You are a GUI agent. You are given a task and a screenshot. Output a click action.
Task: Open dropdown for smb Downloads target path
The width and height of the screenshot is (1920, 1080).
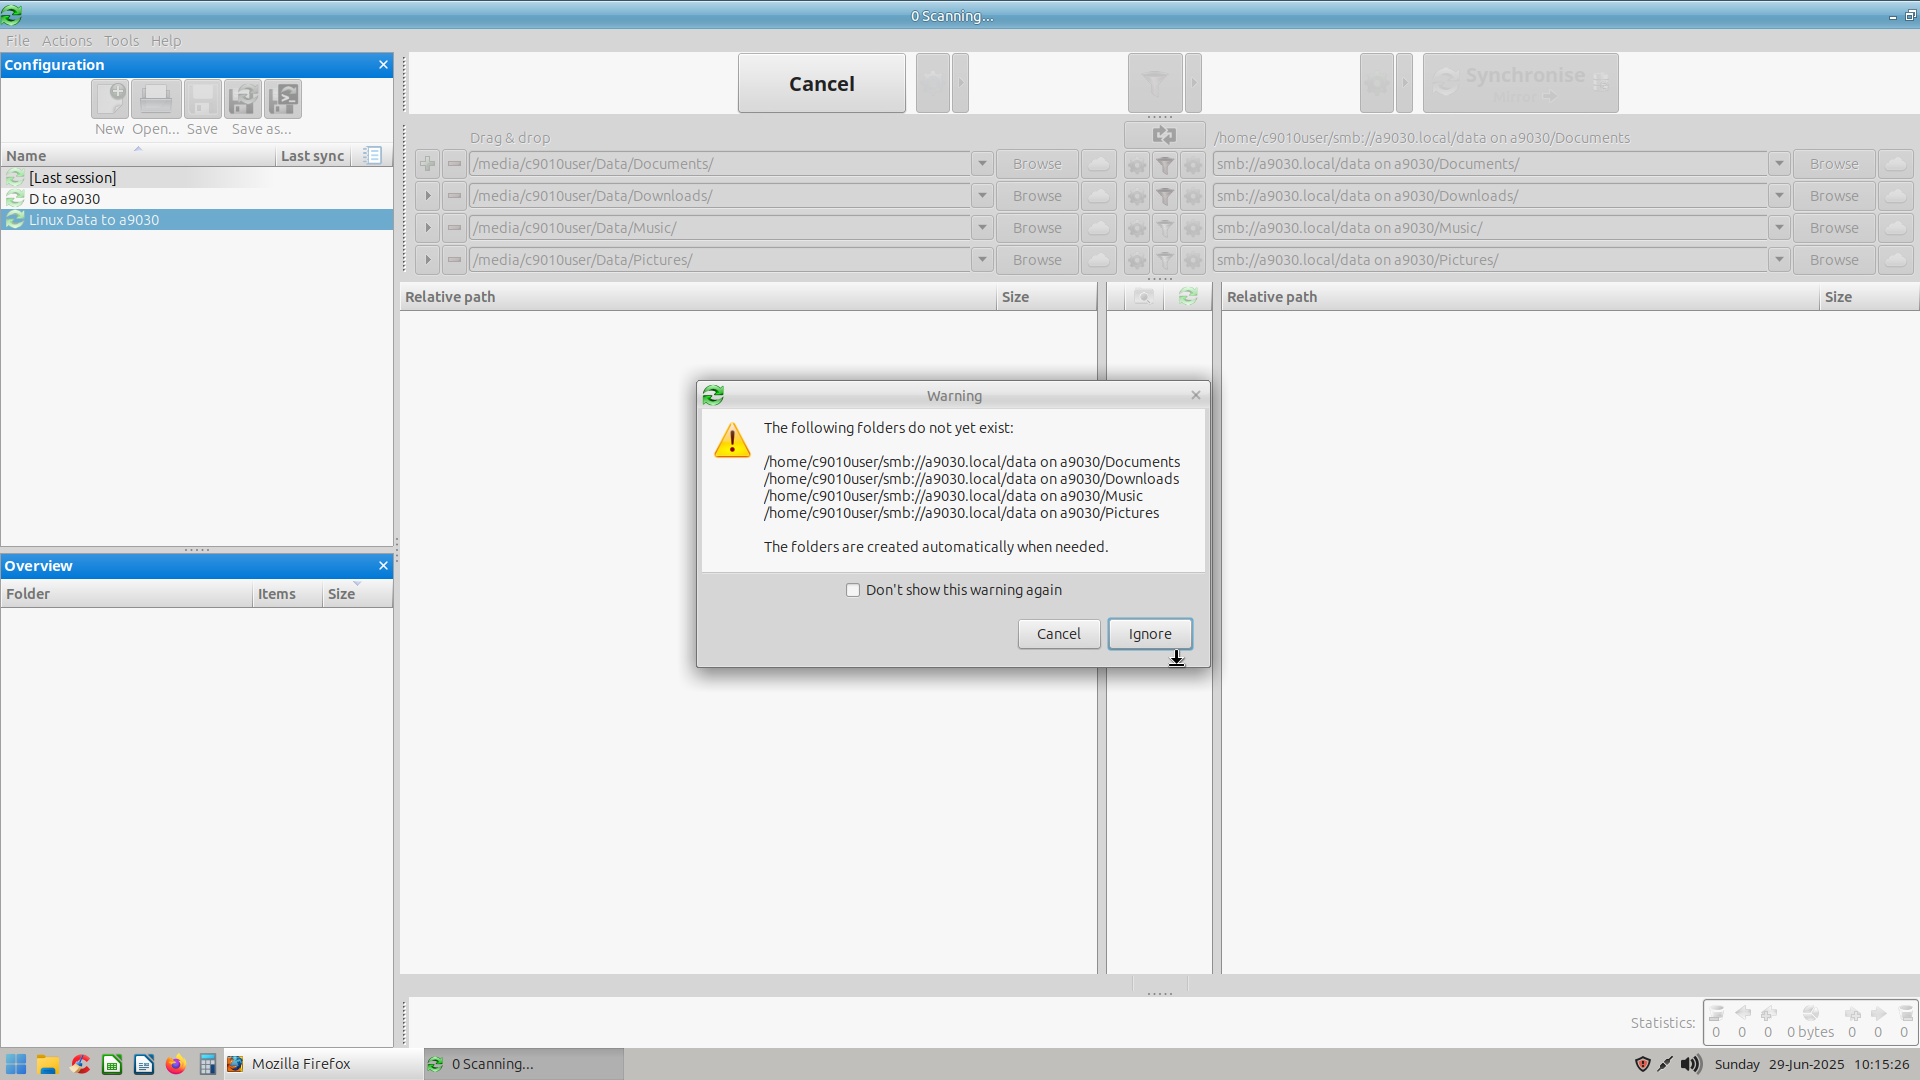[1779, 196]
